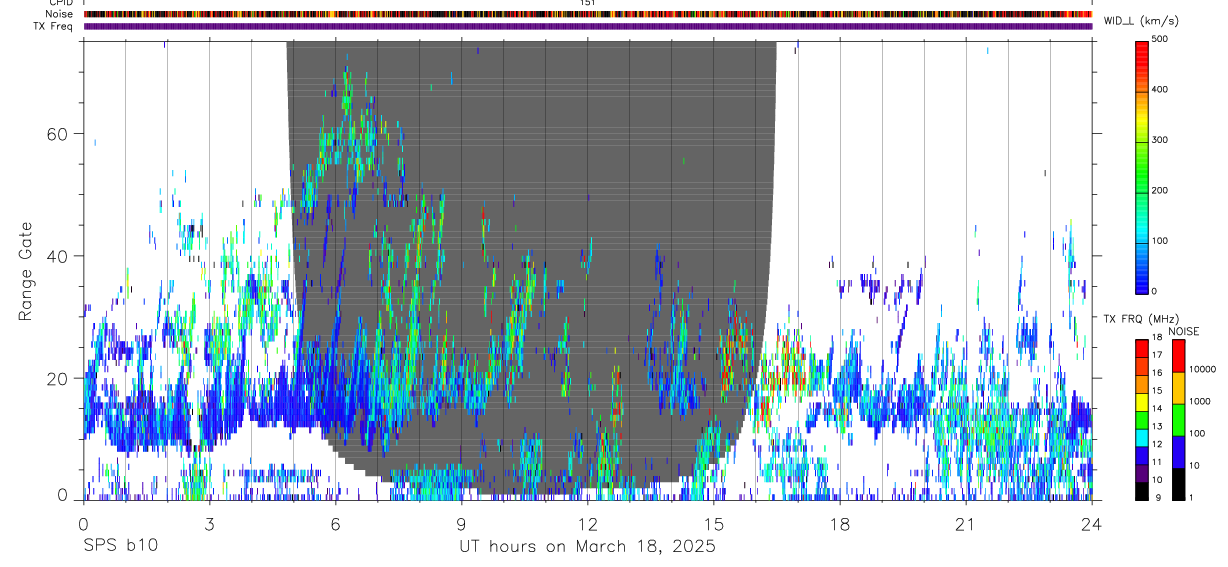This screenshot has height=567, width=1228.
Task: Click the yellow swatch in the TX FRQ colorbar
Action: (x=1142, y=402)
